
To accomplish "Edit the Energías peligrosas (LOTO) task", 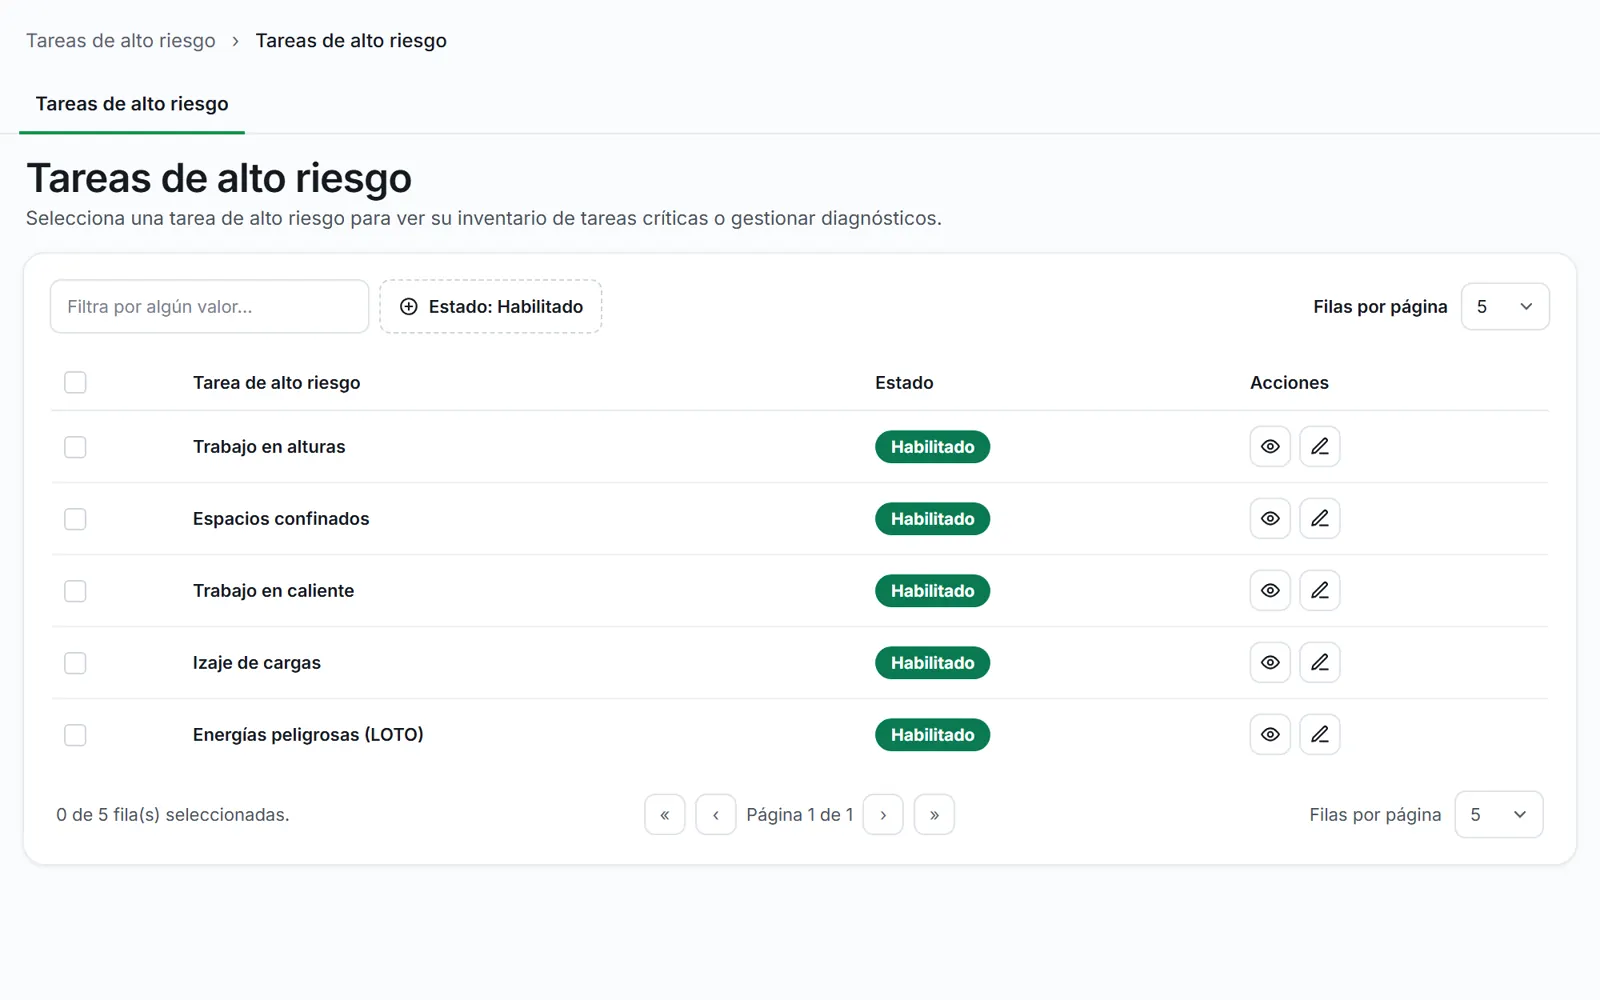I will [1320, 735].
